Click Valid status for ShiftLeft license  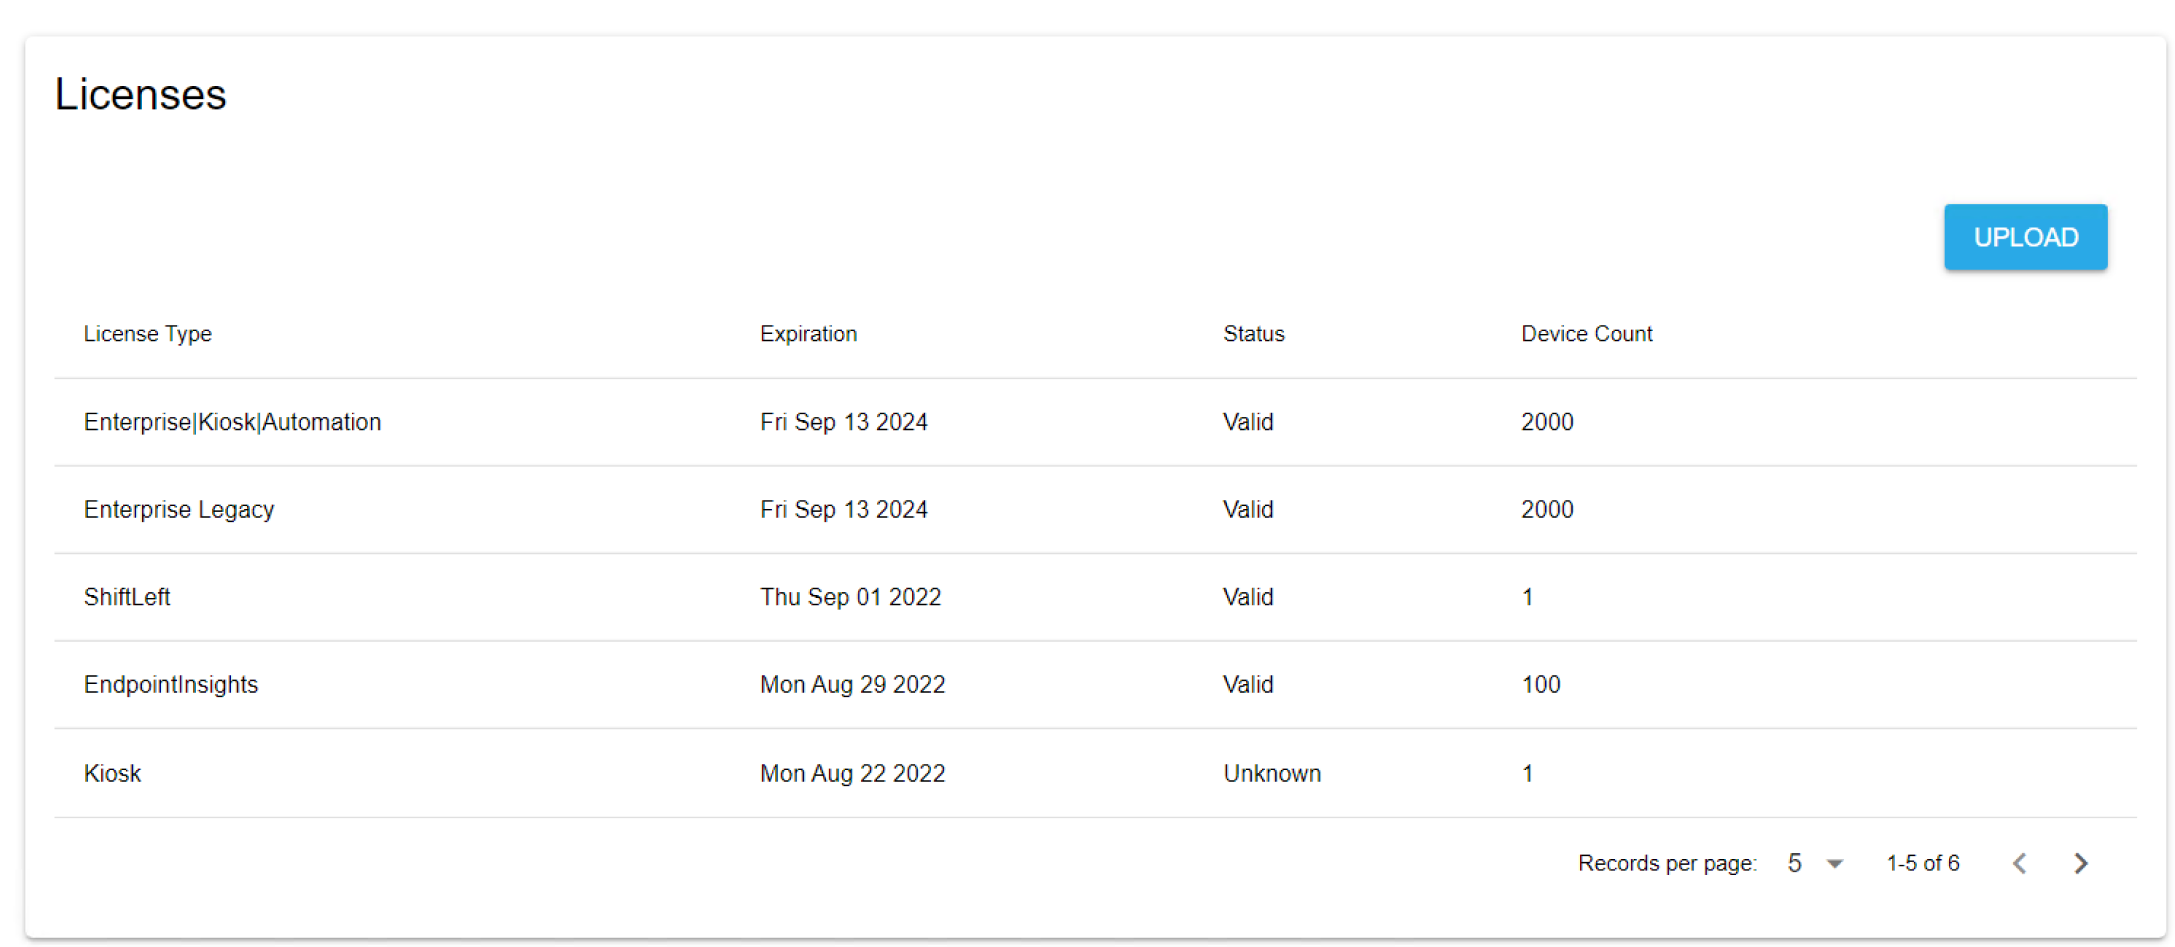1248,597
